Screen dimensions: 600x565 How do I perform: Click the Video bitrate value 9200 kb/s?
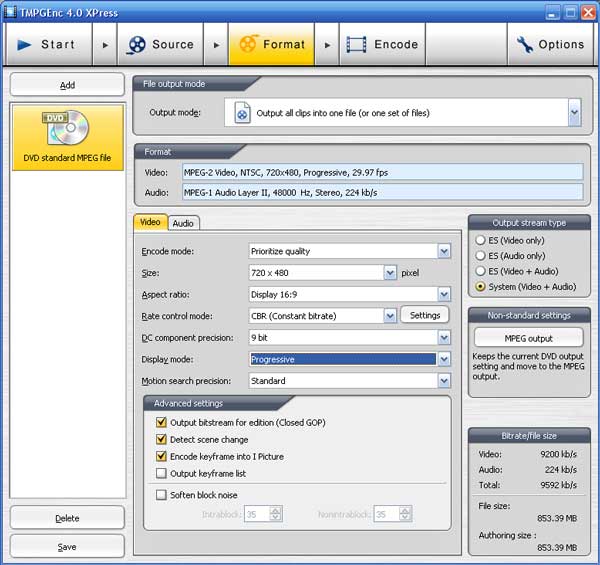(x=558, y=454)
